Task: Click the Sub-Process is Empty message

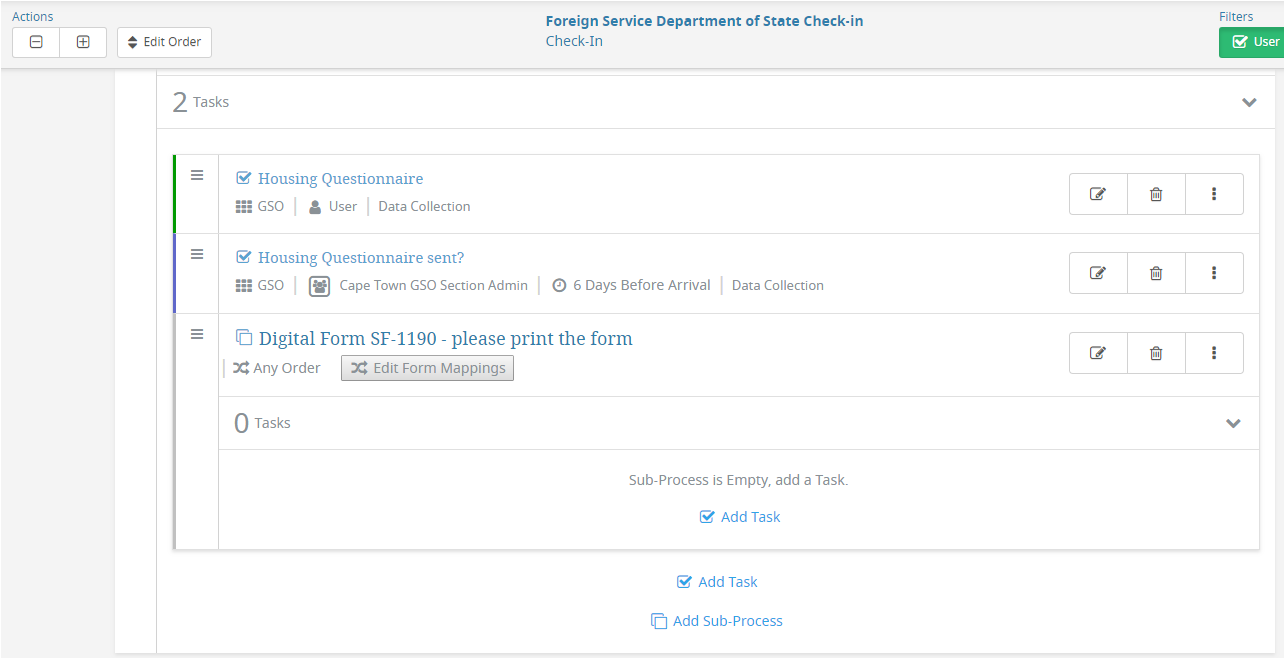Action: click(738, 480)
